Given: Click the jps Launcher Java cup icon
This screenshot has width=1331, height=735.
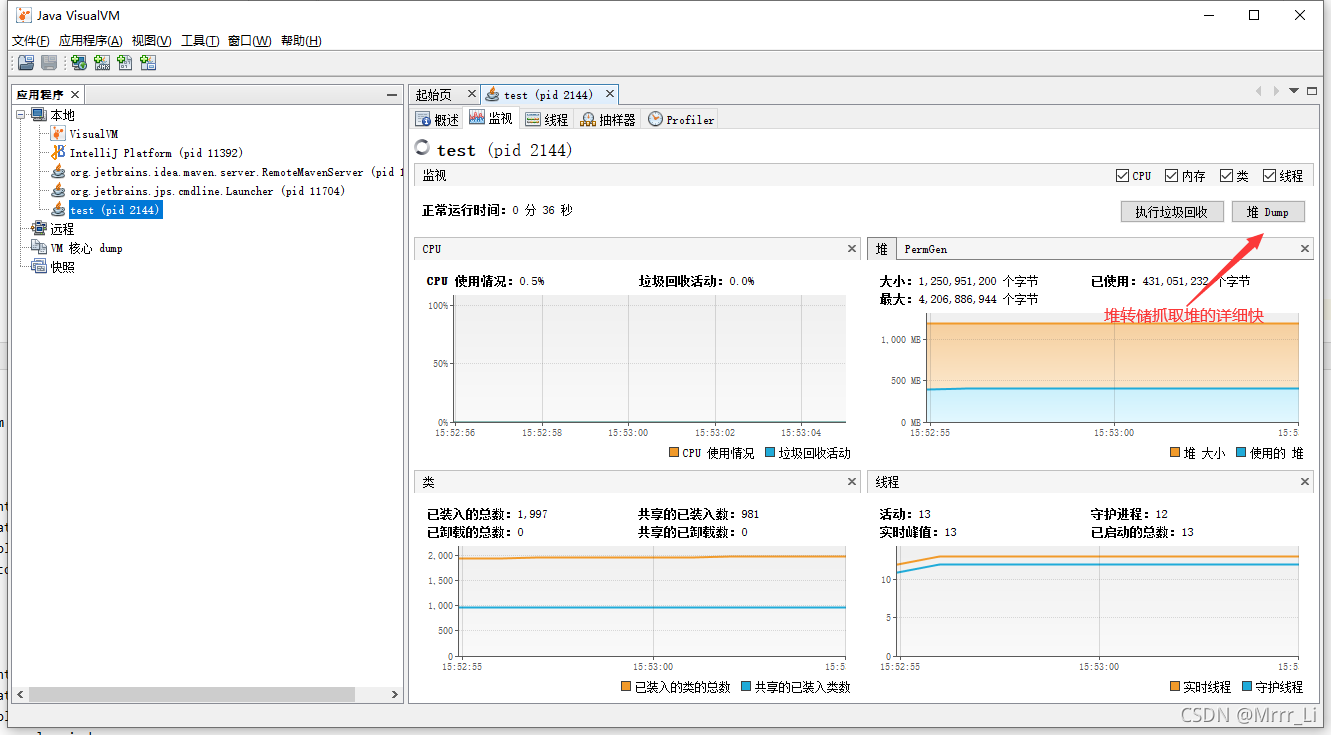Looking at the screenshot, I should click(x=58, y=190).
